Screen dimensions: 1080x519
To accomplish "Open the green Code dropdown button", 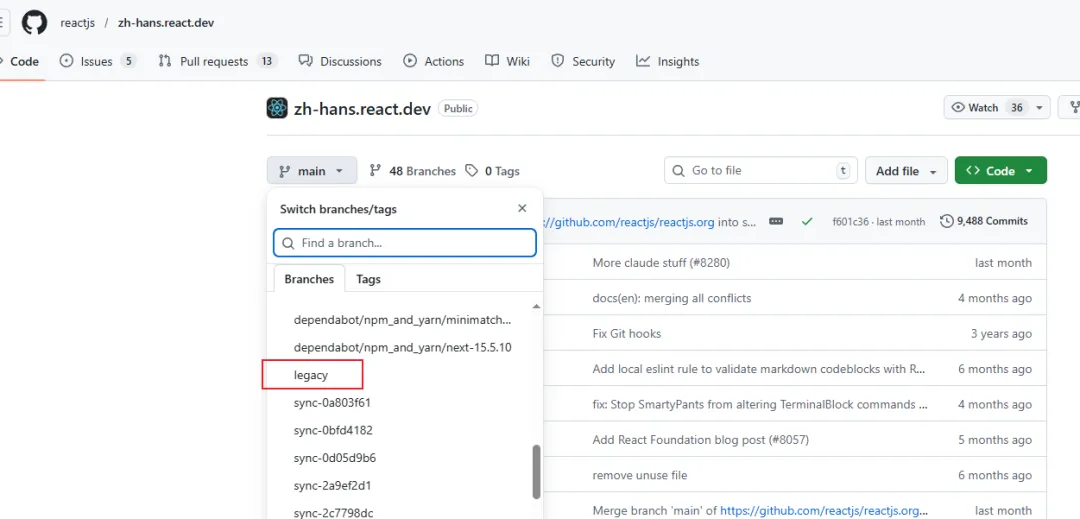I will pyautogui.click(x=1001, y=171).
